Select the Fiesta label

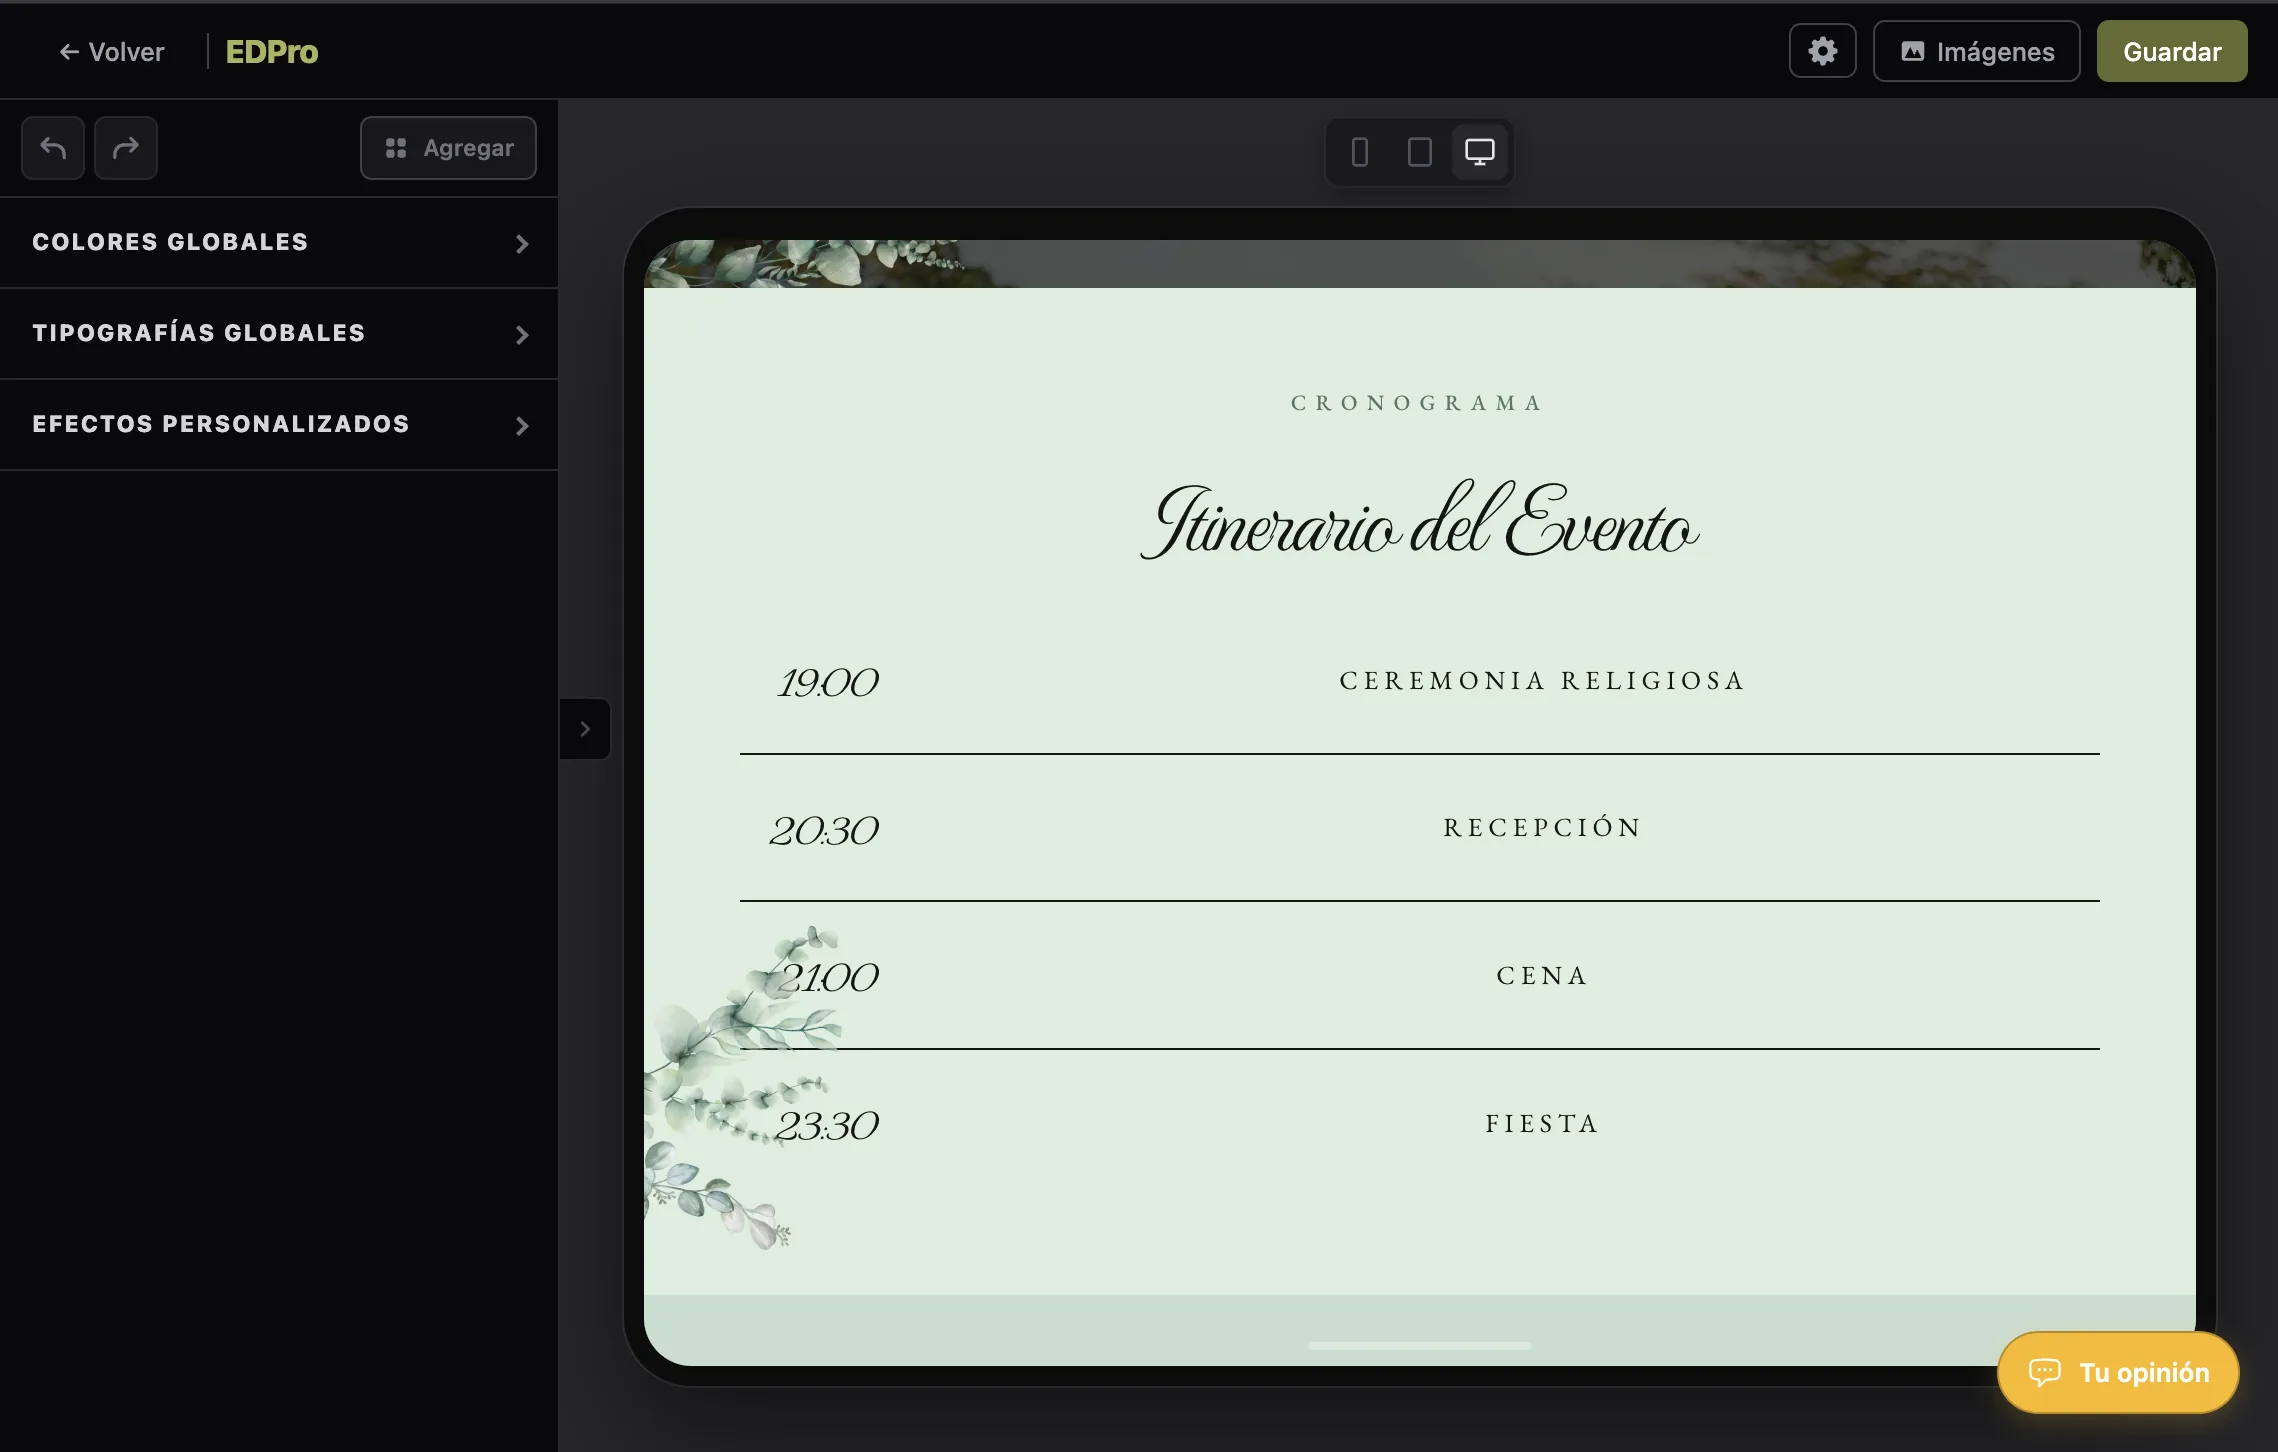(1542, 1124)
